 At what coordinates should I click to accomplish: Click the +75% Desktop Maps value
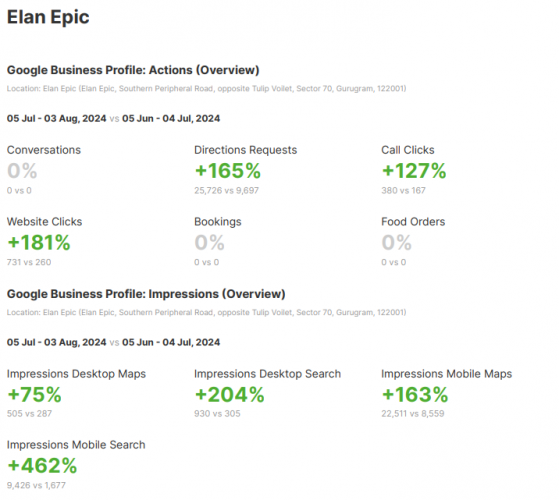(x=35, y=395)
